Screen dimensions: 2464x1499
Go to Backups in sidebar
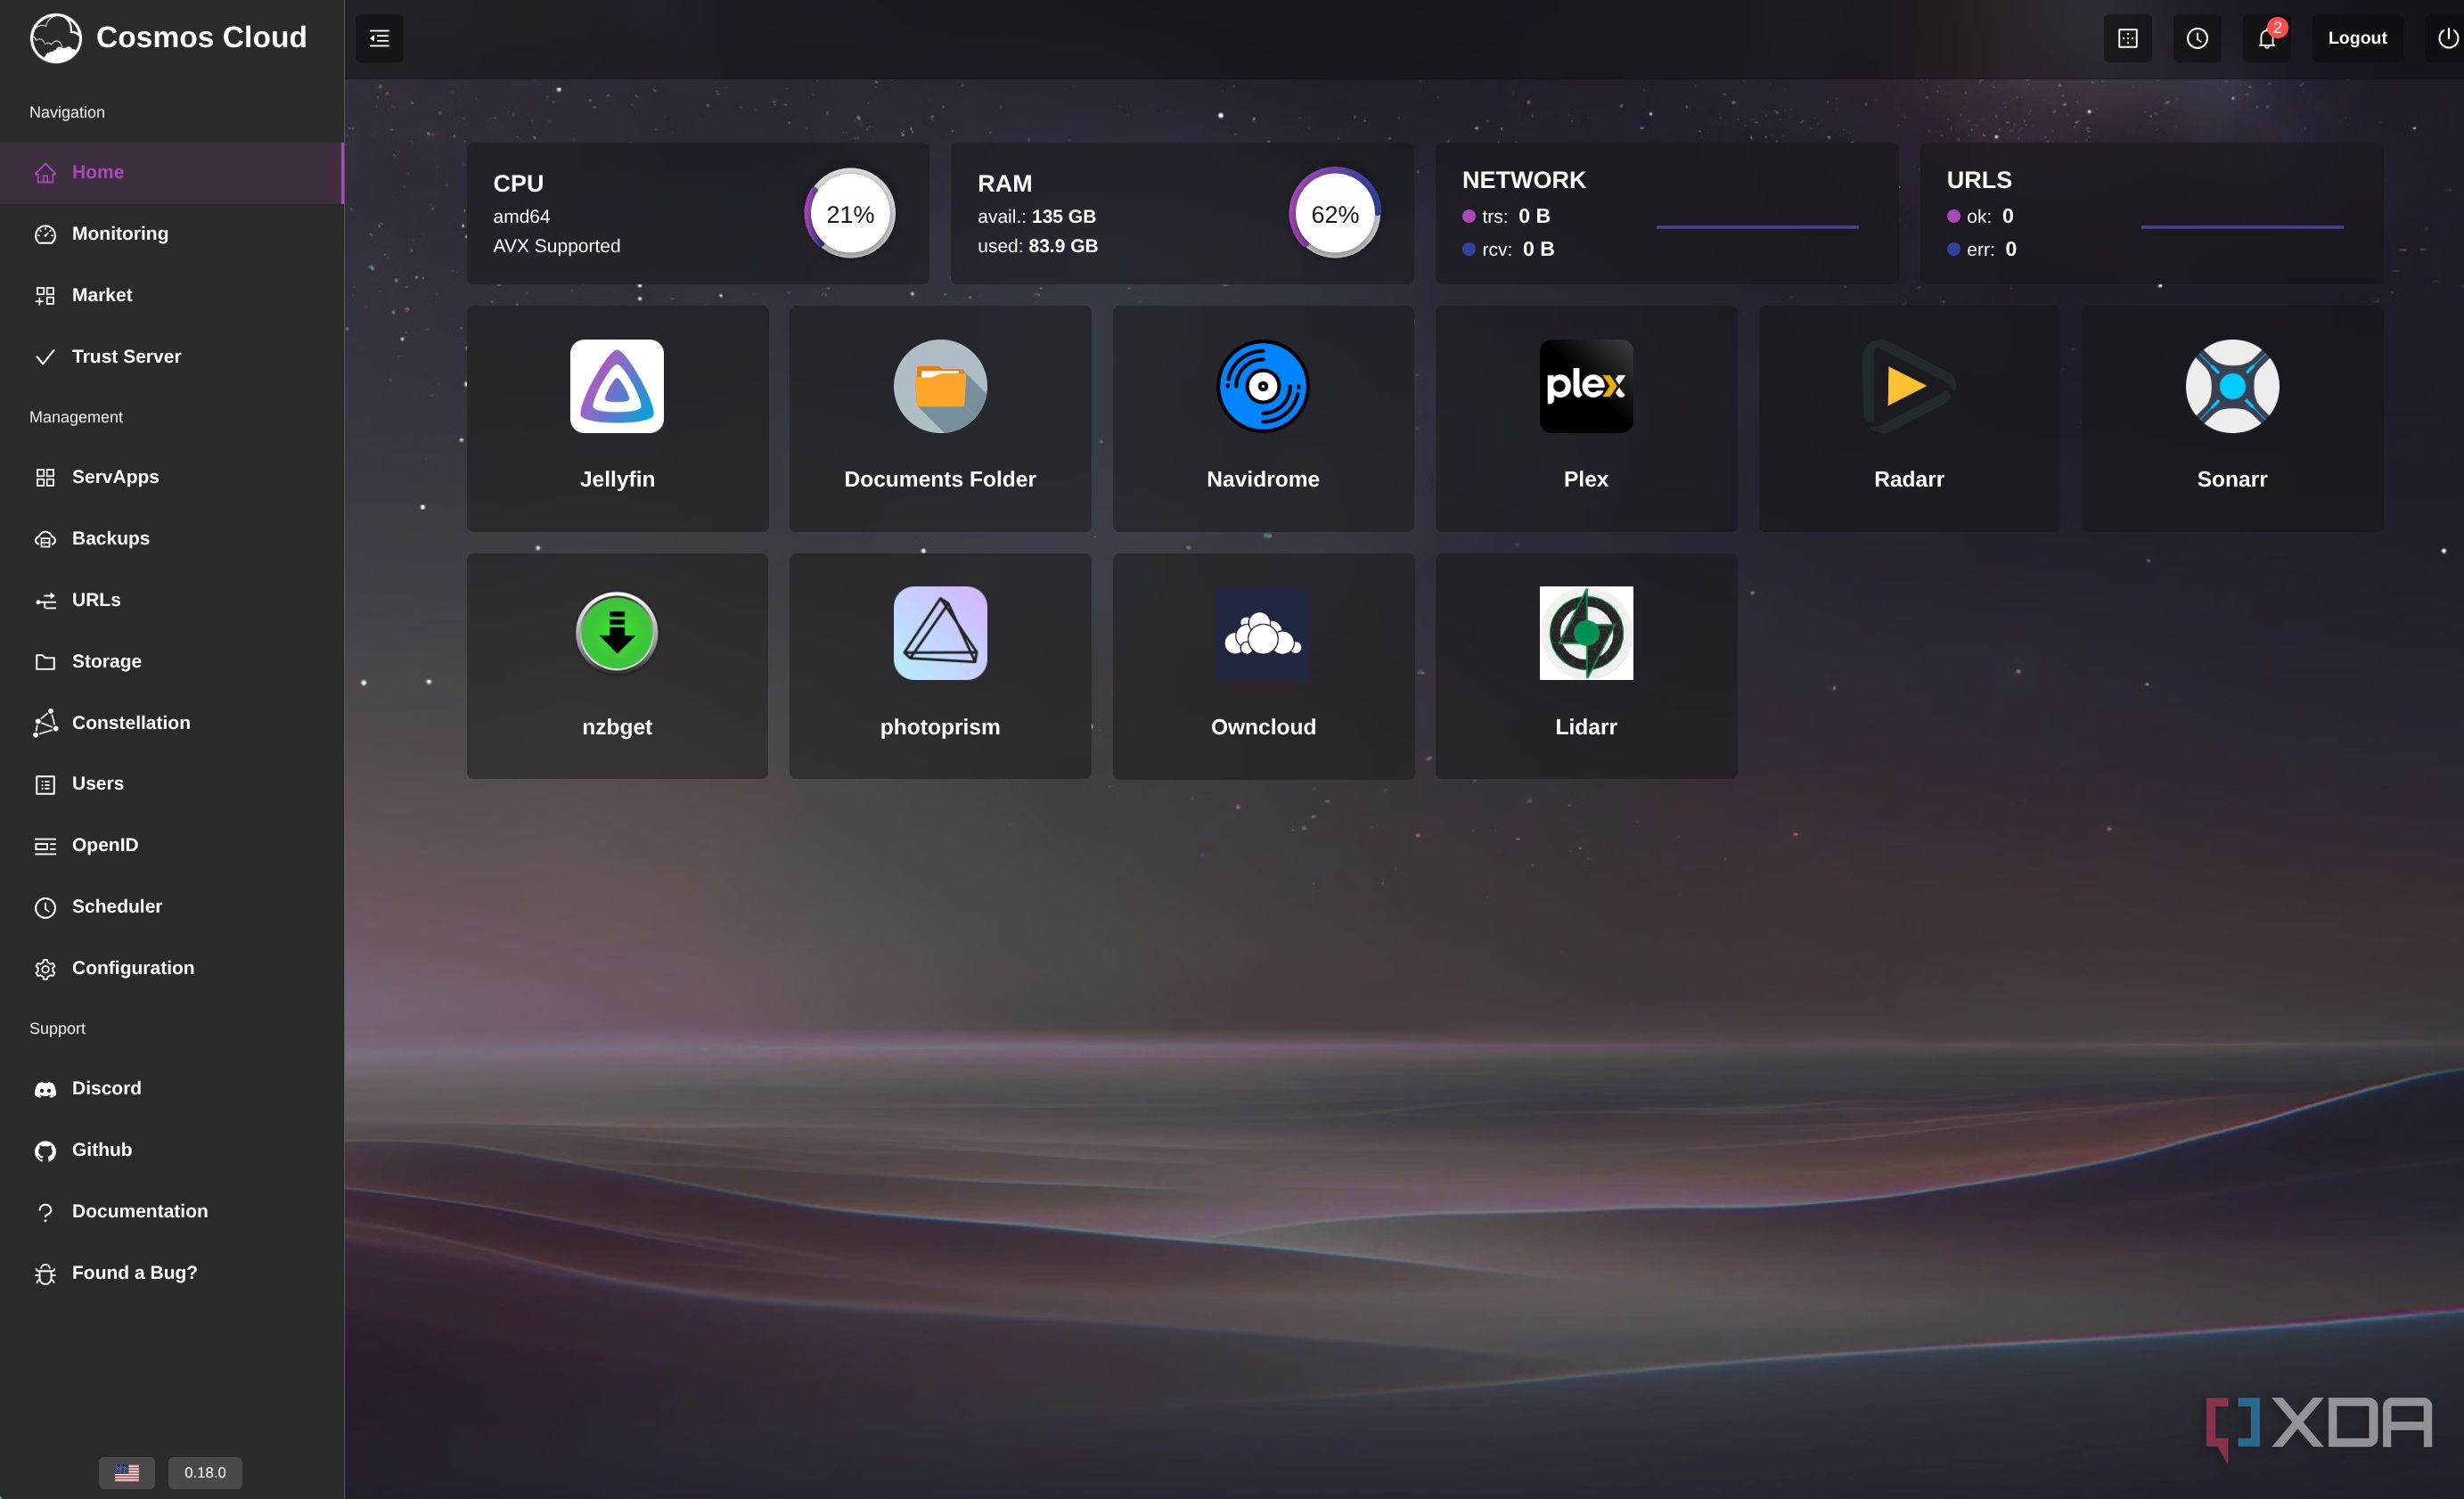(172, 538)
